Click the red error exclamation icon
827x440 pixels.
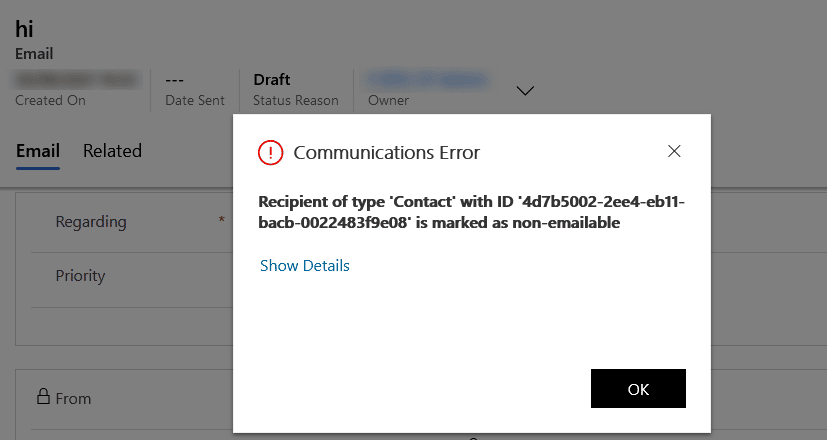pos(271,152)
